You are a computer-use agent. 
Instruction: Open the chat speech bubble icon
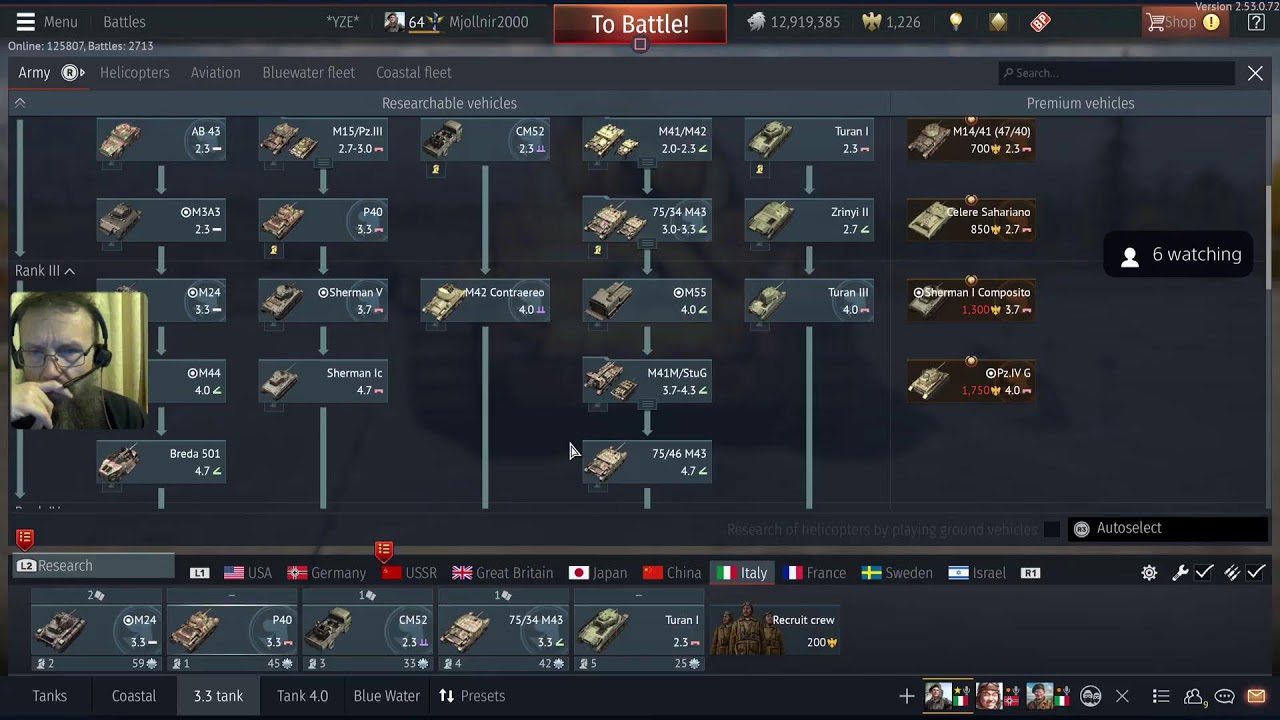pyautogui.click(x=1225, y=697)
